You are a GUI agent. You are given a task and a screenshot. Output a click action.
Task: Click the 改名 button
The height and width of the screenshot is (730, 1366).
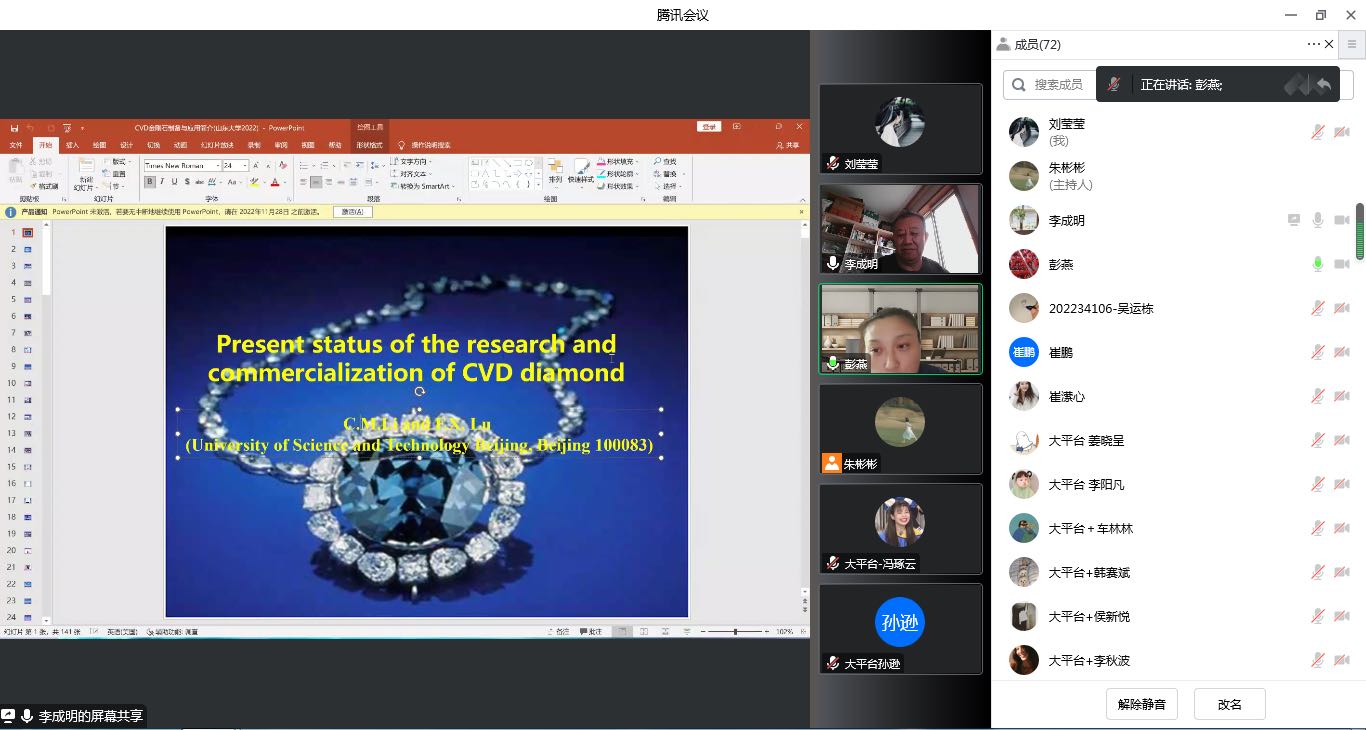pyautogui.click(x=1229, y=704)
